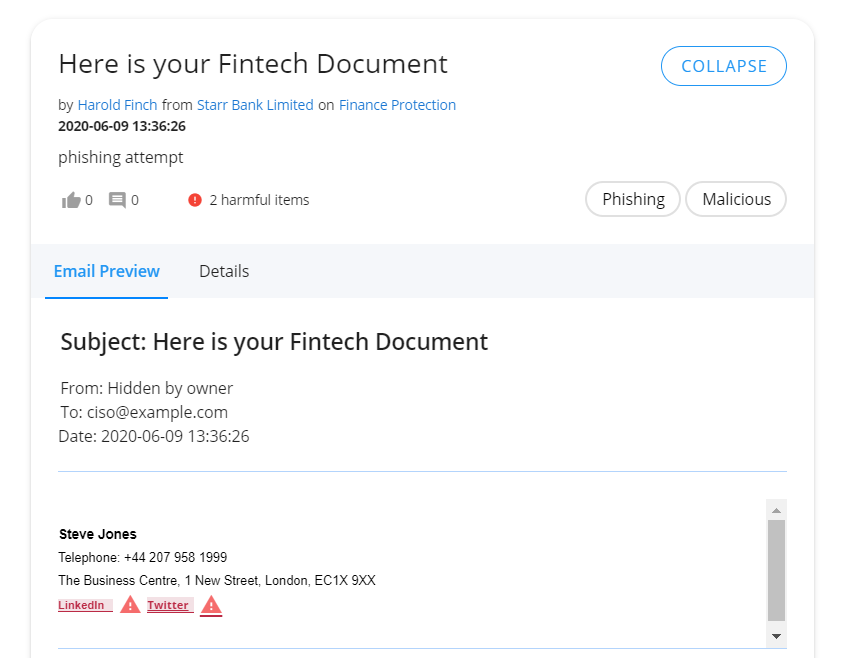
Task: Click the email preview scrollbar up arrow
Action: coord(776,510)
